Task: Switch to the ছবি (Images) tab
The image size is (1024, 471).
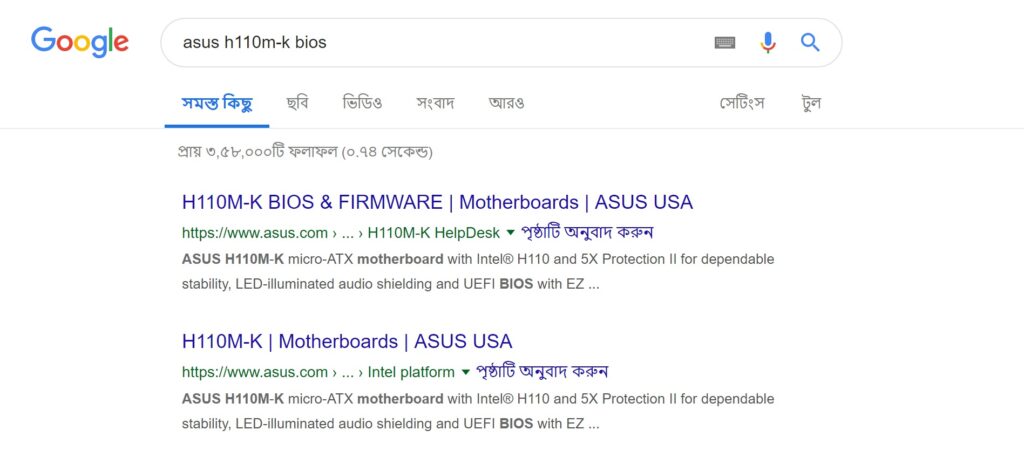Action: click(x=297, y=103)
